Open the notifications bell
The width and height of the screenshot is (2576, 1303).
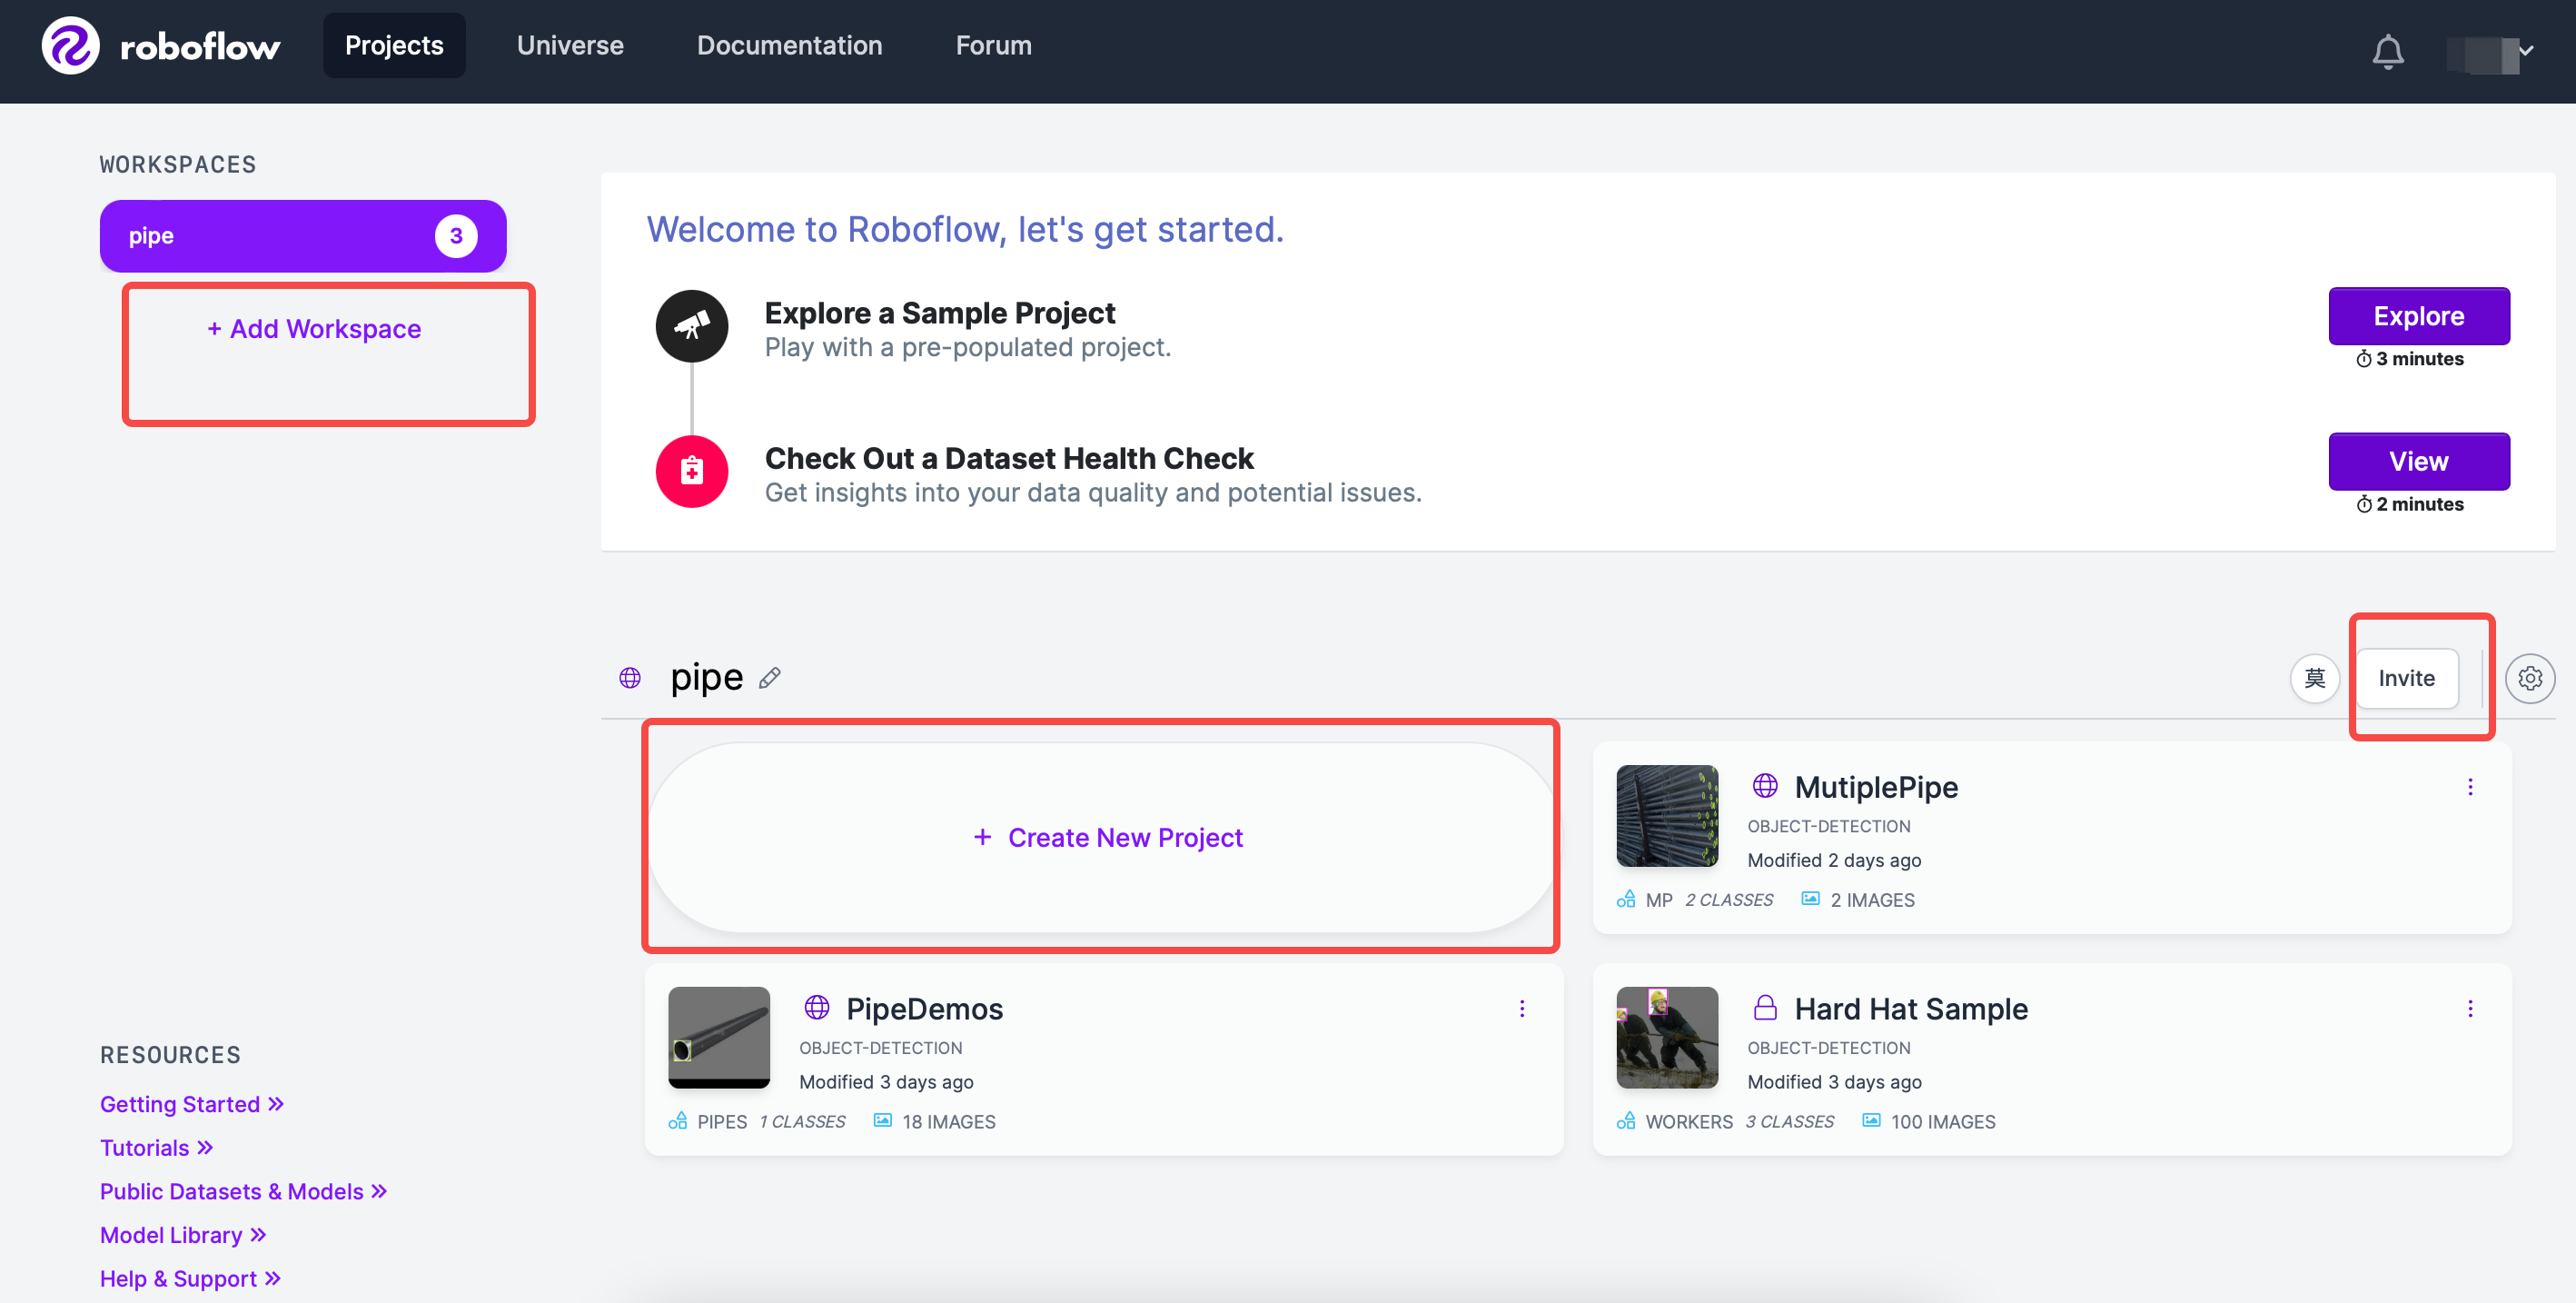point(2387,51)
